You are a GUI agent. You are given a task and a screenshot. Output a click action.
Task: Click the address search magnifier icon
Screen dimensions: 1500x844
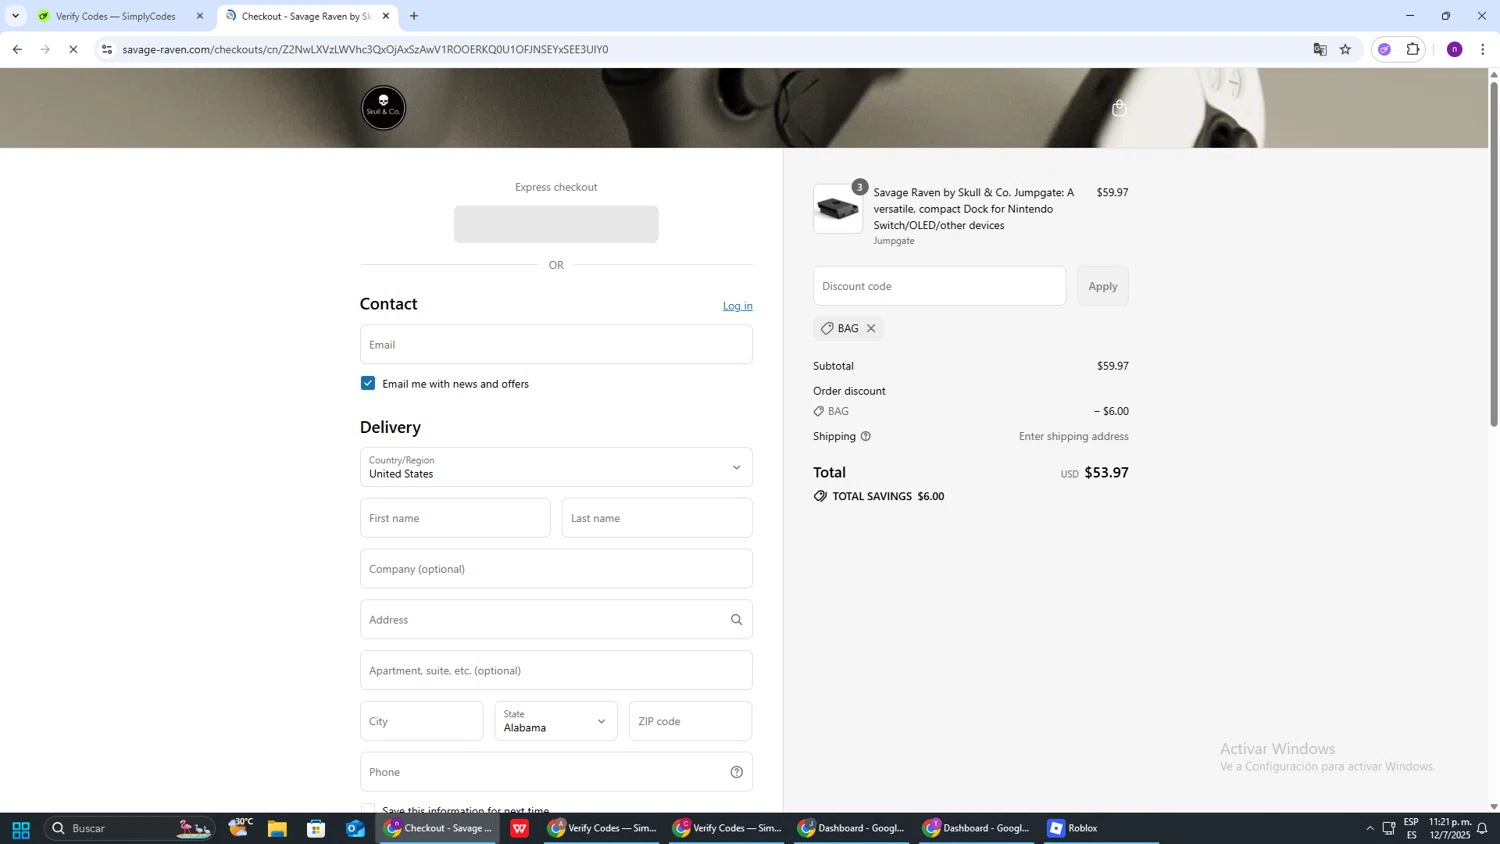(x=737, y=620)
